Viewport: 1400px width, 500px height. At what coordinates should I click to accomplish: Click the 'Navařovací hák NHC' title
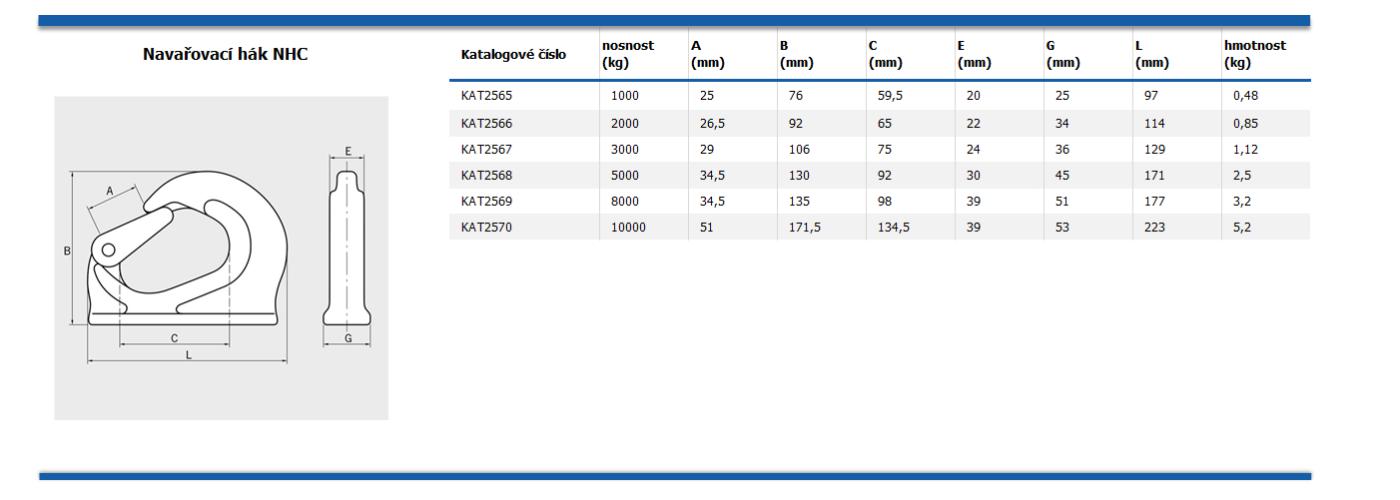click(226, 54)
